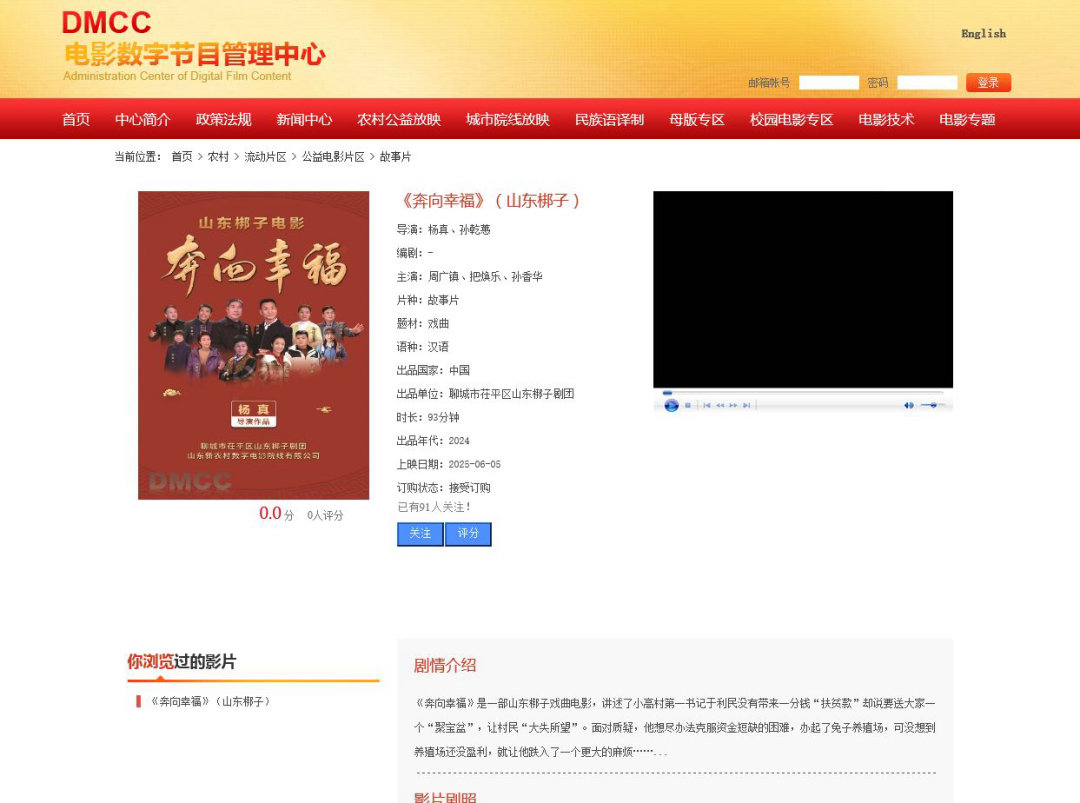Screen dimensions: 1080x803
Task: Click the 订购状态 接受订购 line
Action: (444, 488)
